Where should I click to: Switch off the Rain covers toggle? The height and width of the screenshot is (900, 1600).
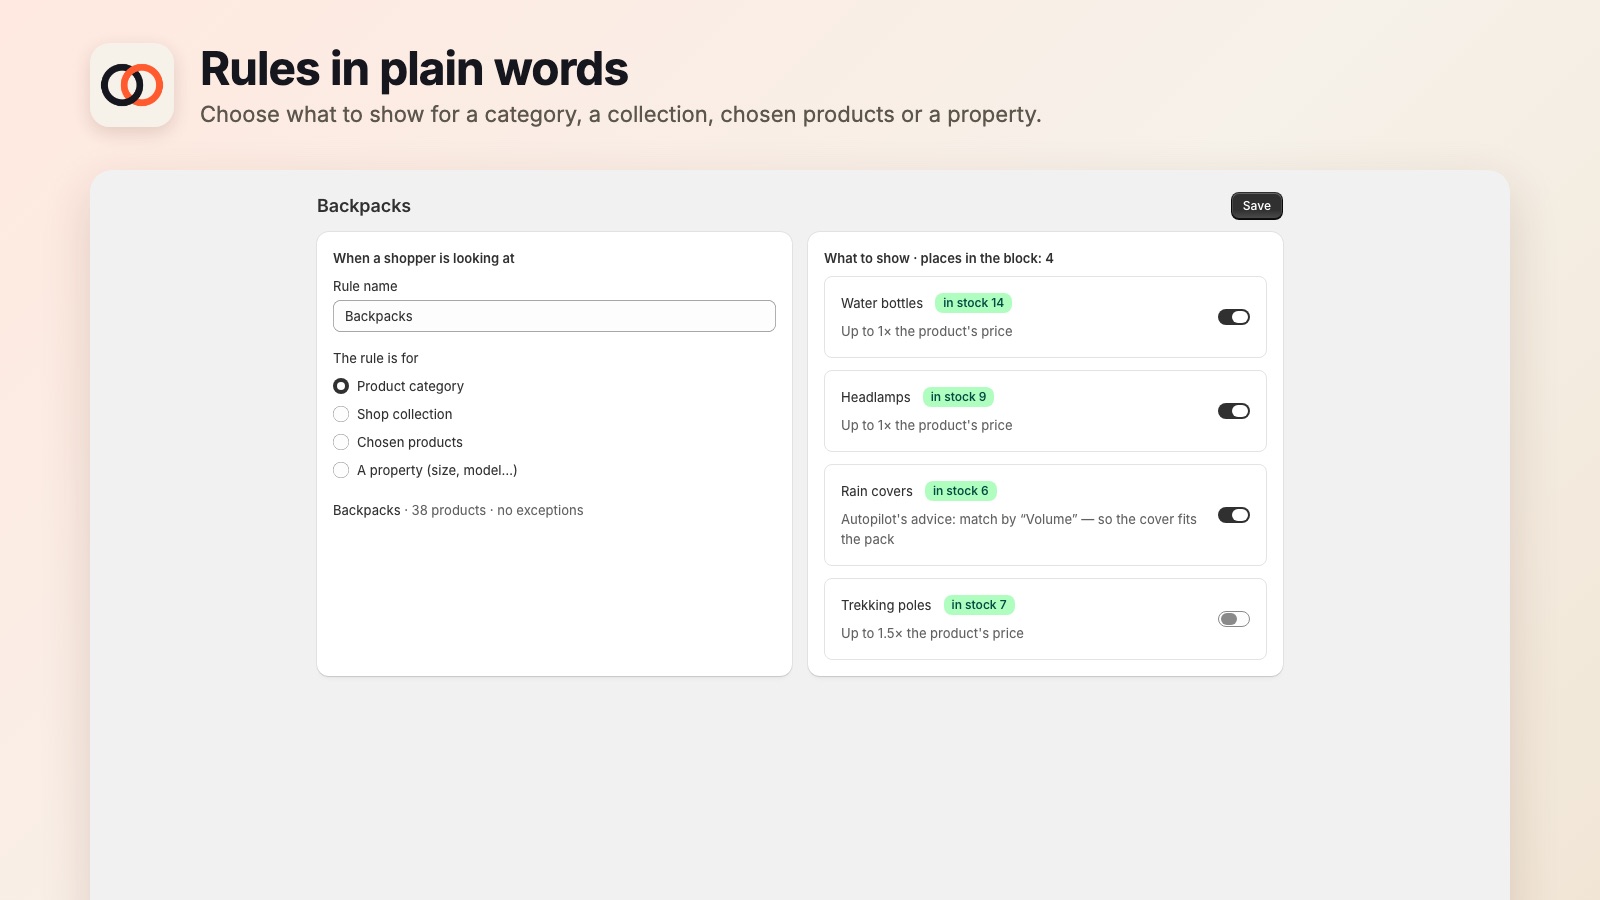(1233, 515)
